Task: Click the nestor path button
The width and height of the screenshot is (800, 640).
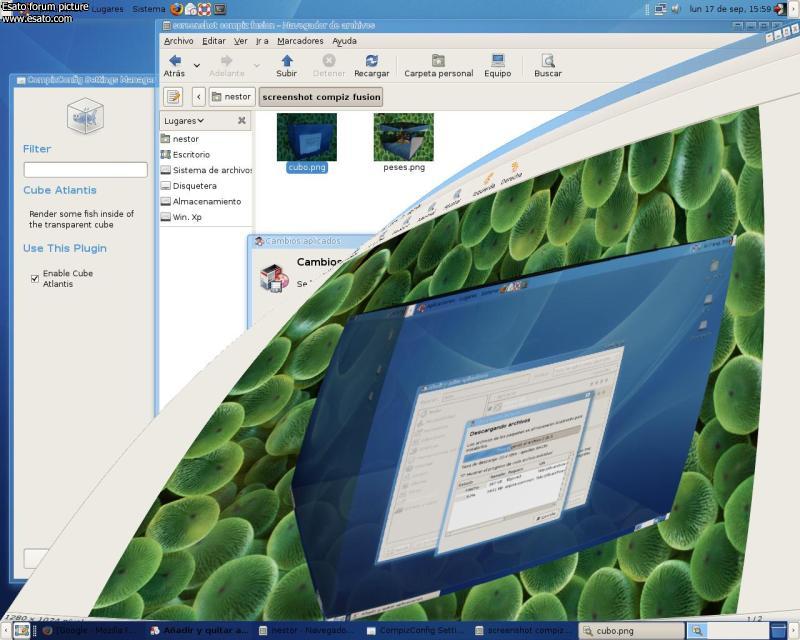Action: 231,97
